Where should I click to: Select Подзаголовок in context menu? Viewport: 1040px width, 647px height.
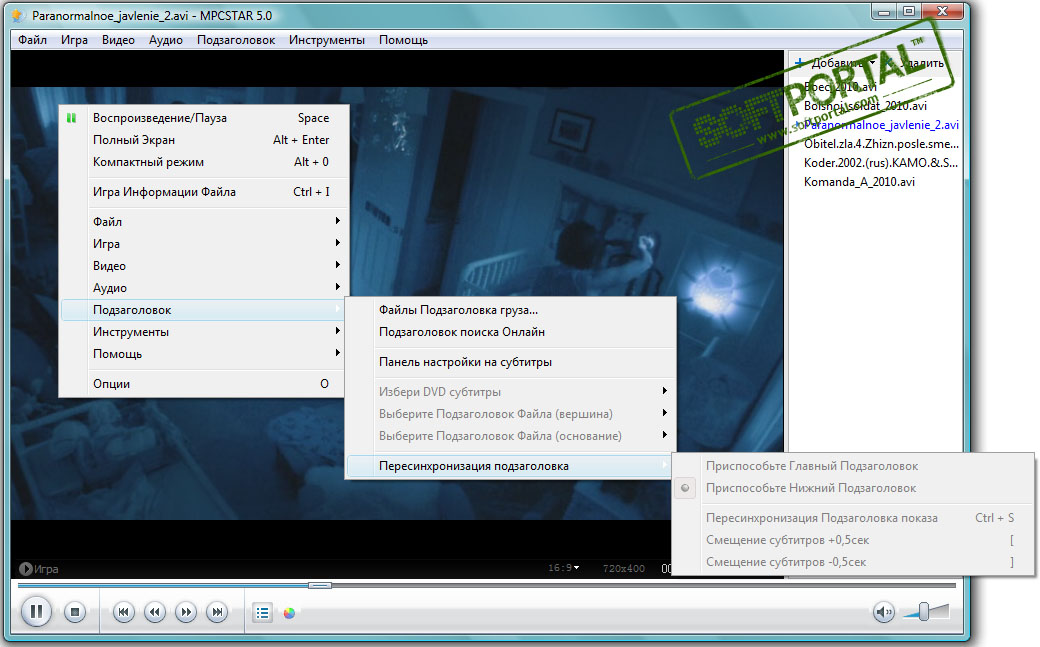tap(204, 310)
